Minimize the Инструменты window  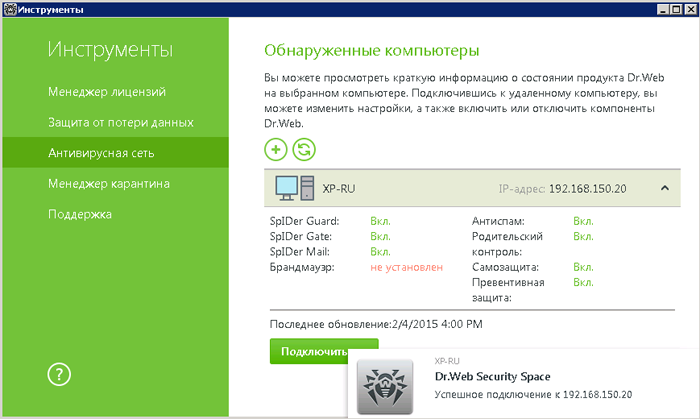663,9
